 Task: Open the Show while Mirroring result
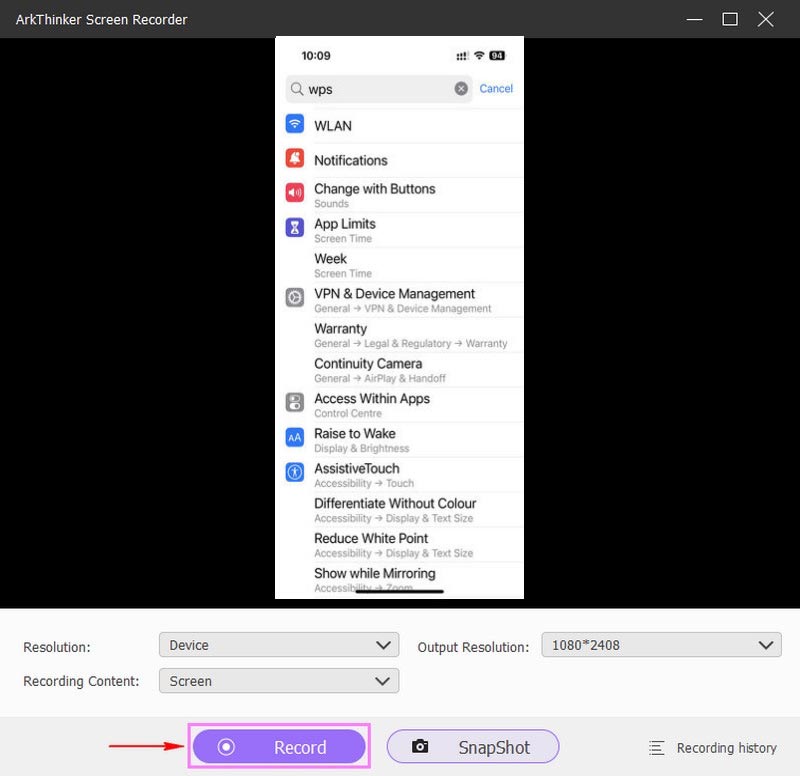(399, 580)
